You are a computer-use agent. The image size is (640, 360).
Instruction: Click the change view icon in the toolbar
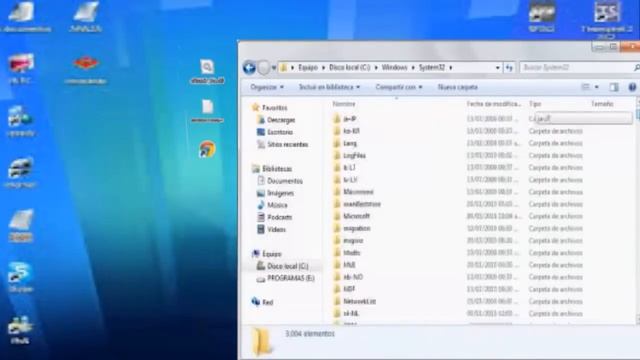tap(586, 87)
